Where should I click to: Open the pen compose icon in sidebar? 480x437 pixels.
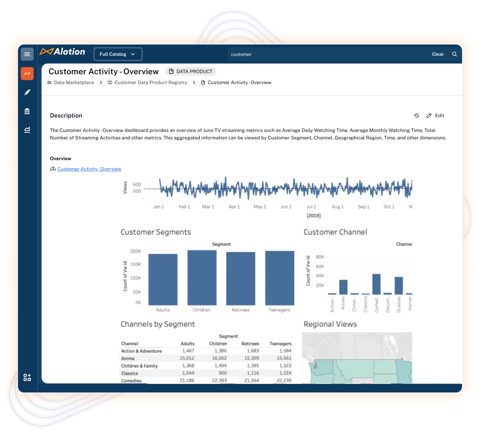click(27, 92)
